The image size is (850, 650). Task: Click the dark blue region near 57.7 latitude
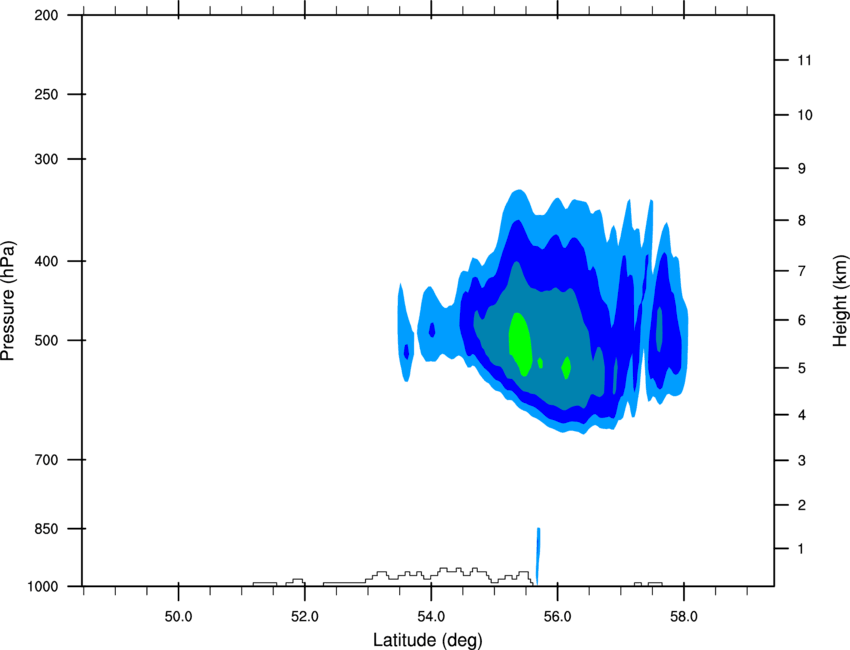pyautogui.click(x=667, y=325)
